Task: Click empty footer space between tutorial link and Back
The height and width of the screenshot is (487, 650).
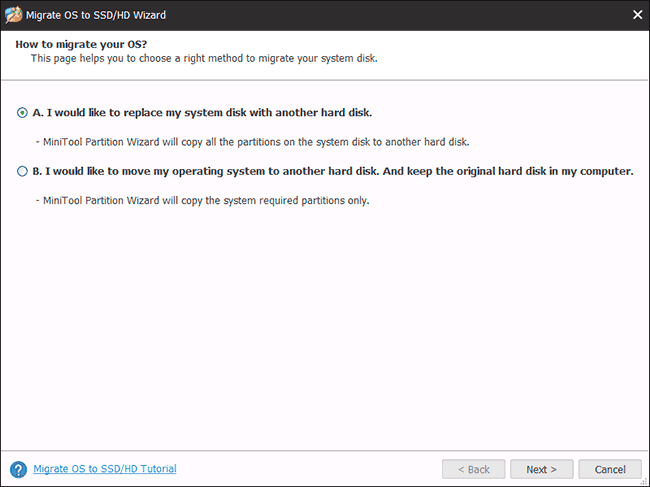Action: [310, 469]
